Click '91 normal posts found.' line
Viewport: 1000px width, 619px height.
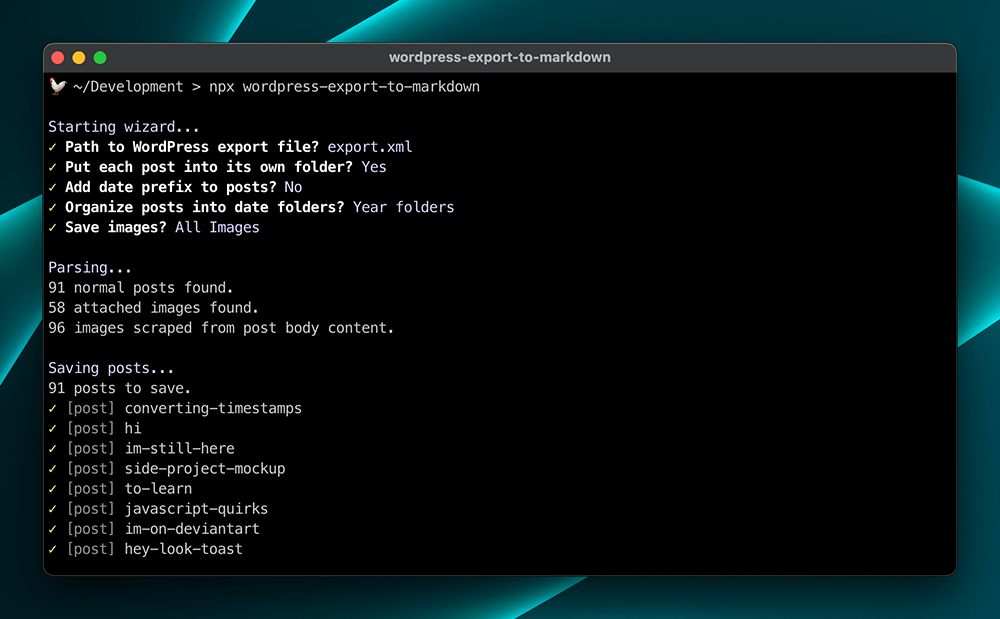tap(141, 288)
